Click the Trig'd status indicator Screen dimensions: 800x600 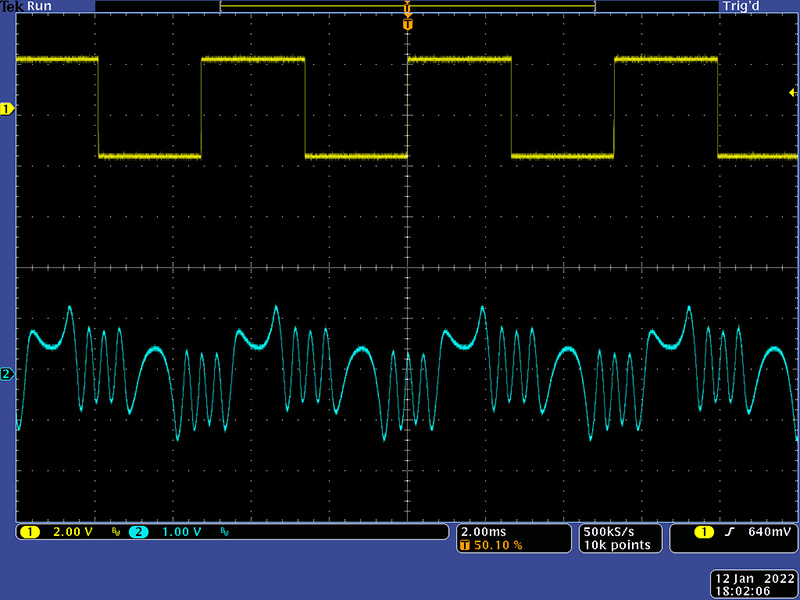coord(741,6)
